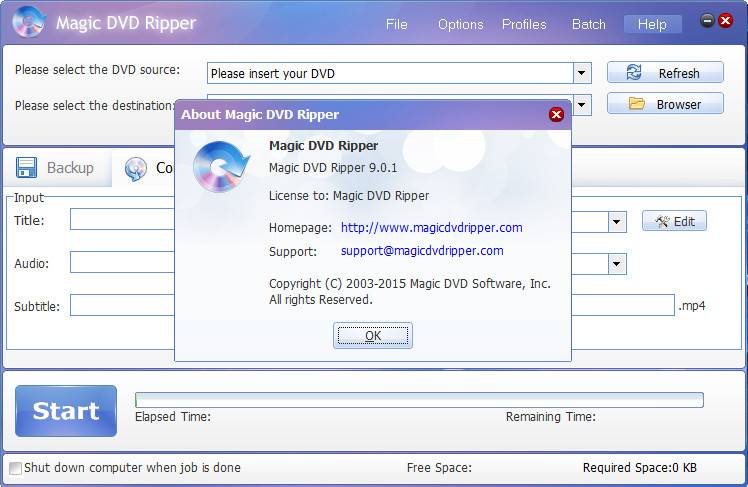Viewport: 748px width, 487px height.
Task: Click the Audio input field
Action: (122, 262)
